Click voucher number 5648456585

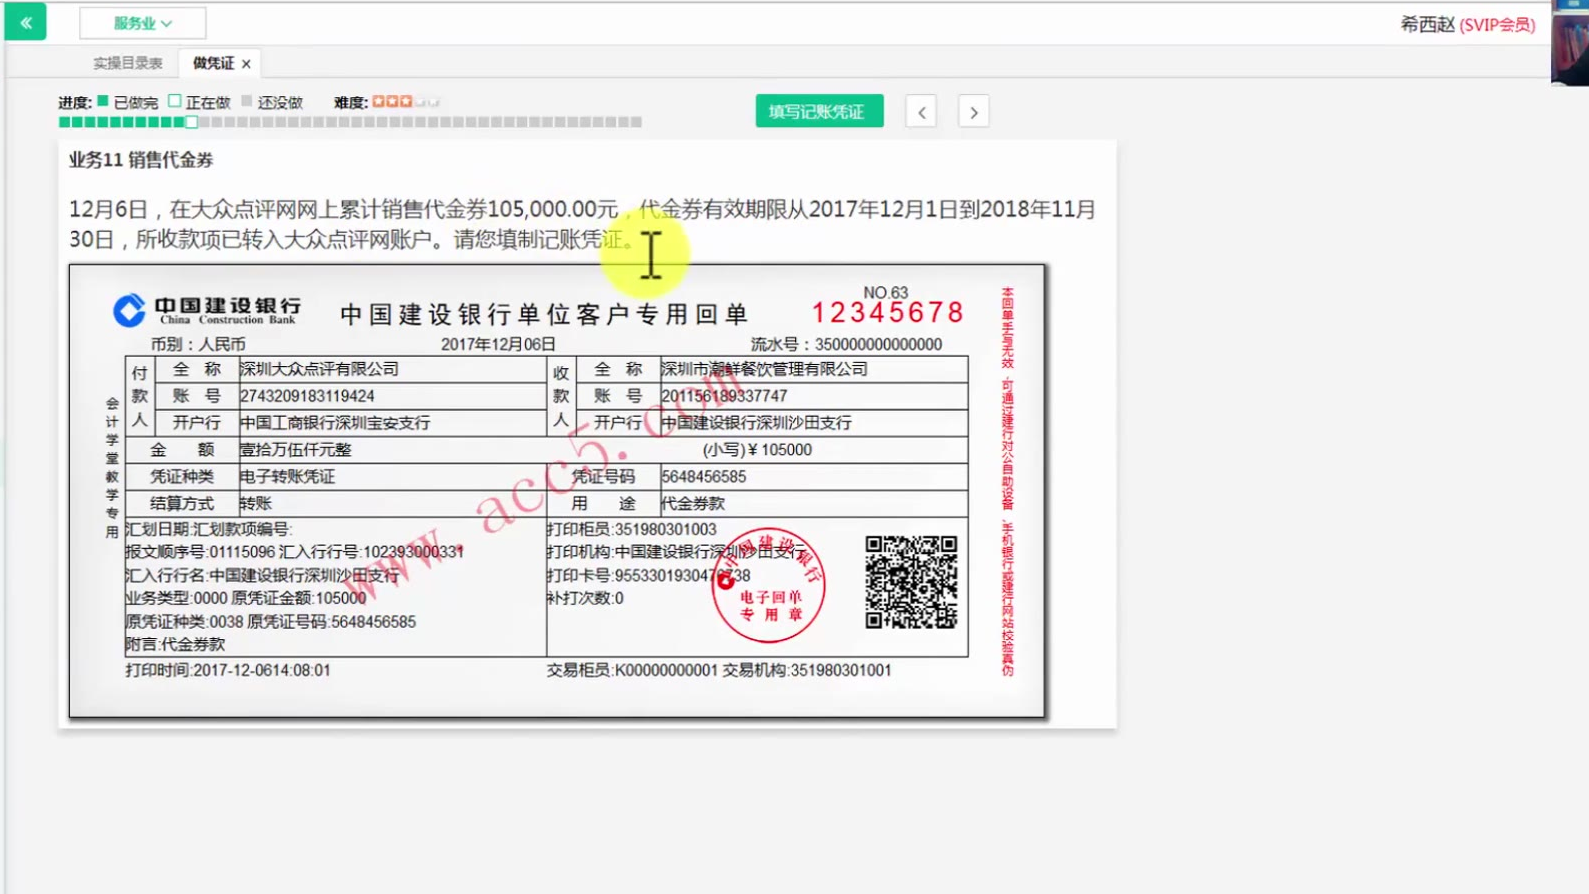click(x=704, y=477)
